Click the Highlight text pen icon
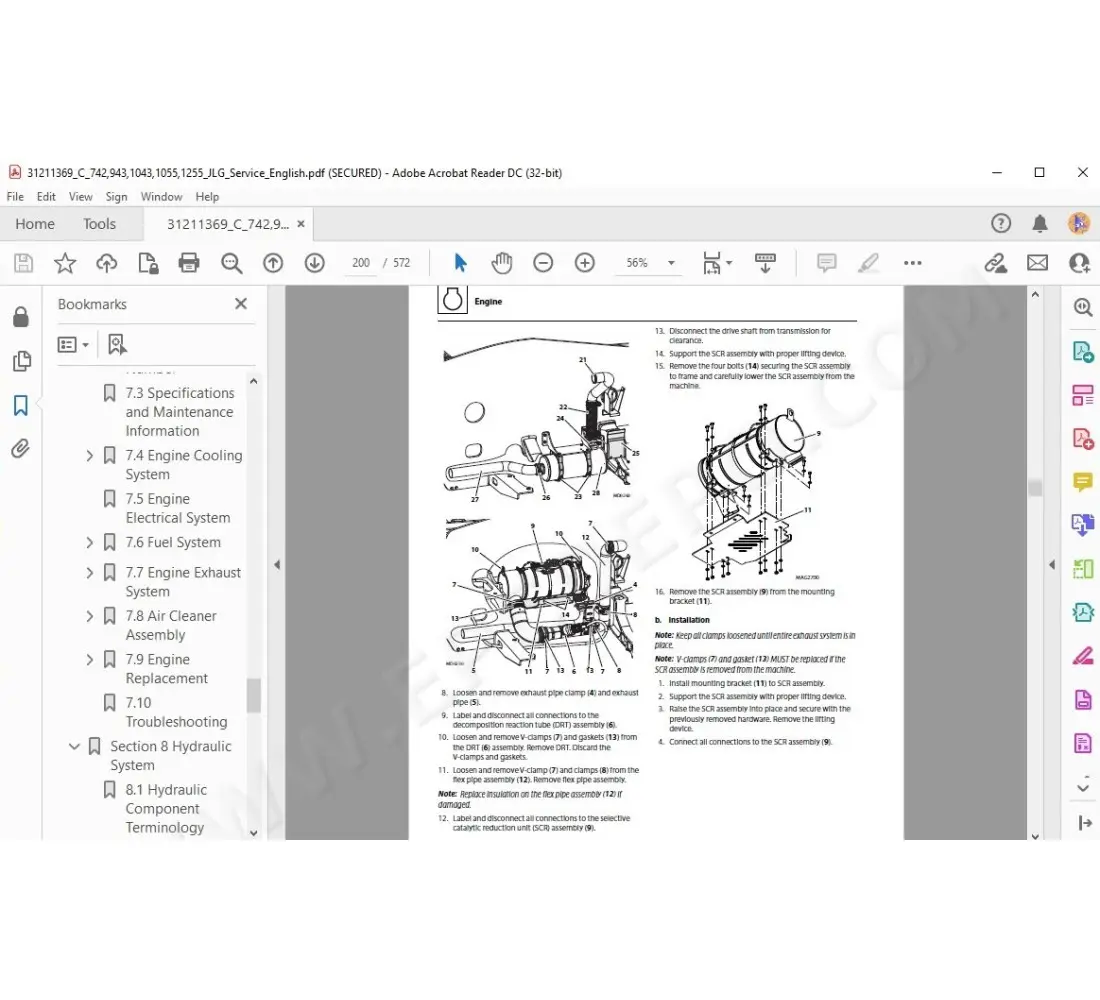This screenshot has width=1100, height=1000. (868, 263)
